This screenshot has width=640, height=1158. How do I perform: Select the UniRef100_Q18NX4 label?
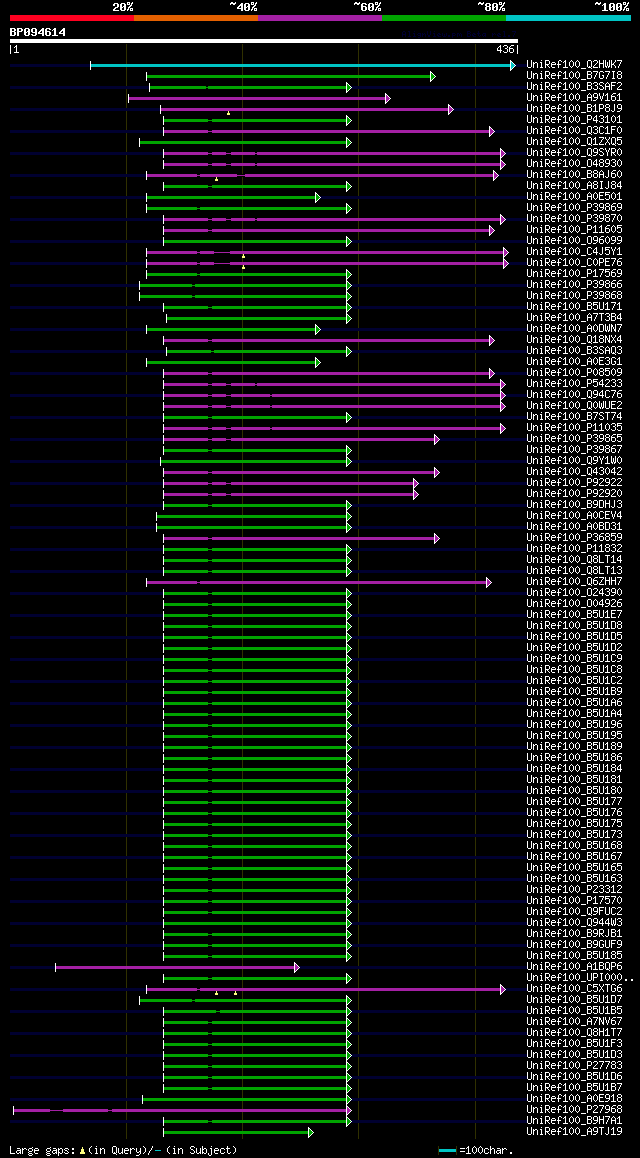coord(574,340)
